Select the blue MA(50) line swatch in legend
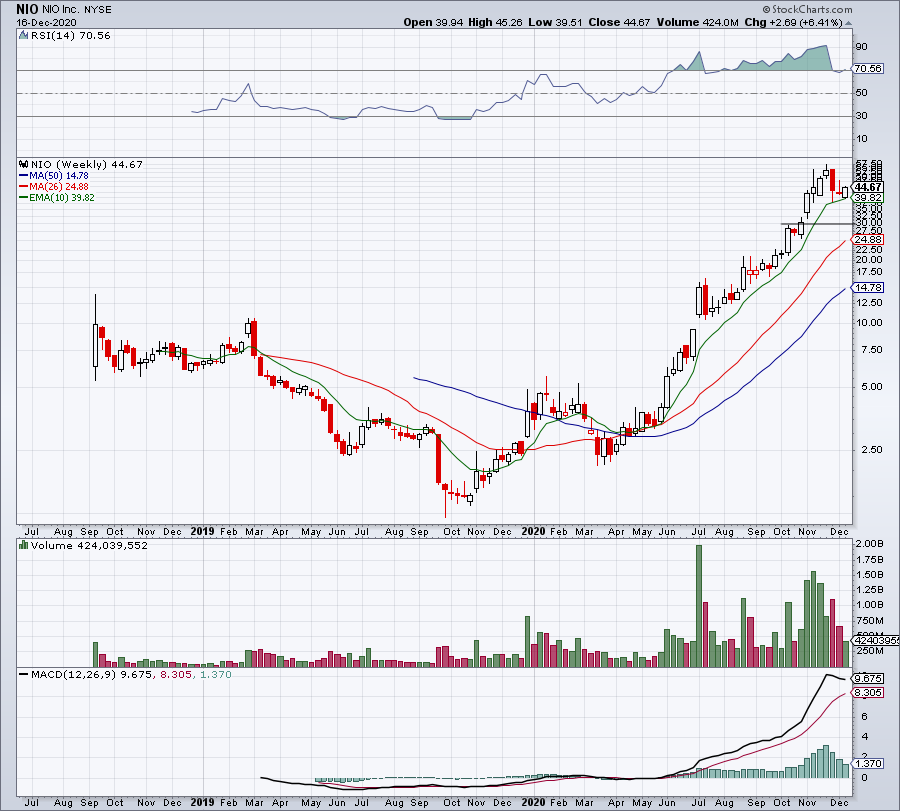 tap(24, 176)
